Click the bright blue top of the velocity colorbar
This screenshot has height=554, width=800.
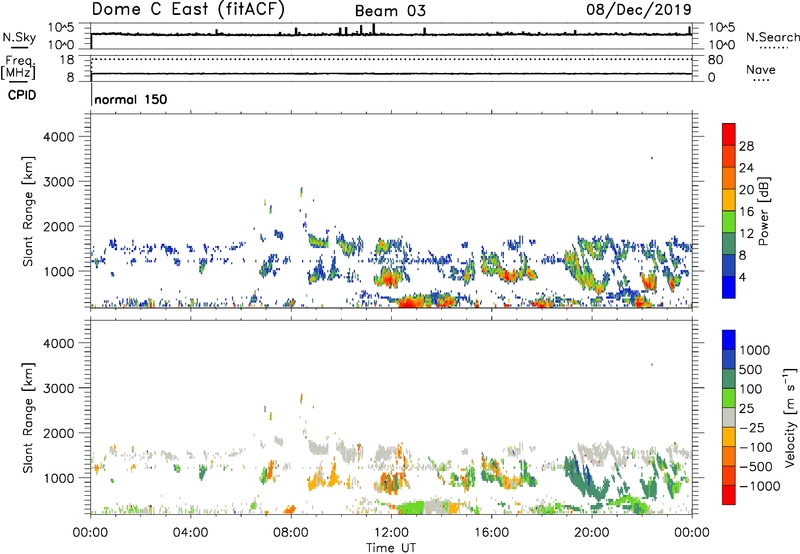pyautogui.click(x=729, y=340)
